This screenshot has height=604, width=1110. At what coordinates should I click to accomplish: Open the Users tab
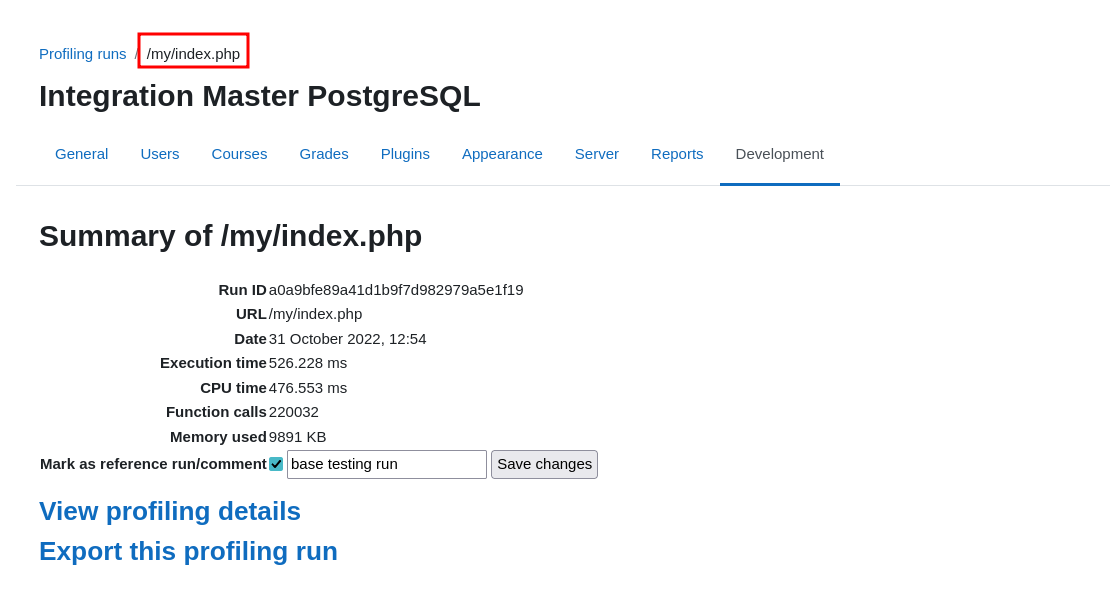(160, 154)
